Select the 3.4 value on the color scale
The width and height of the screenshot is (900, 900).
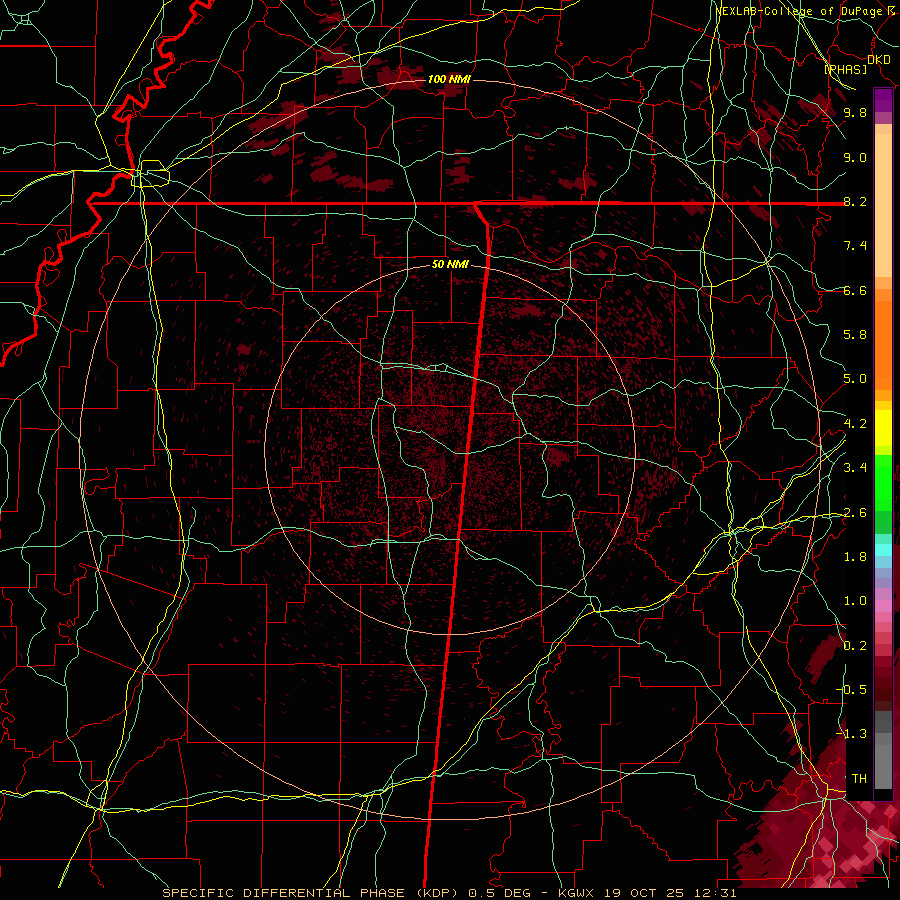(855, 468)
